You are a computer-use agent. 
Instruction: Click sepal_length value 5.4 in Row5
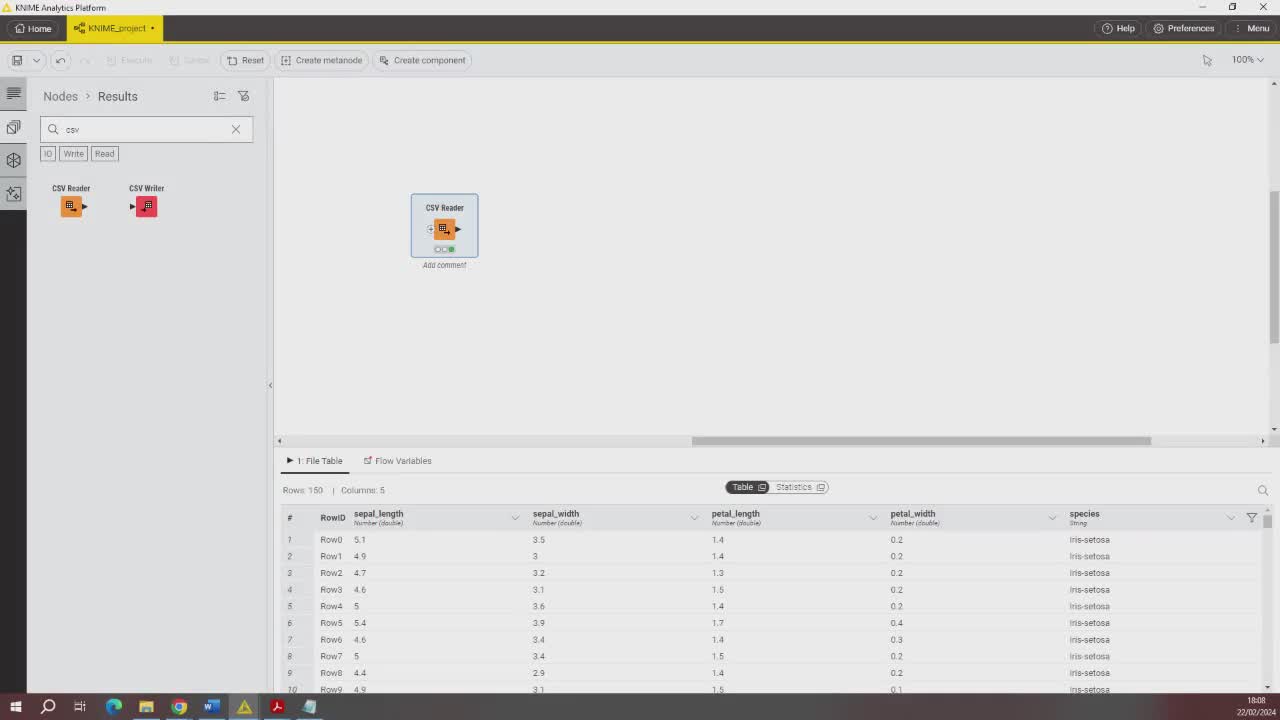pos(360,623)
